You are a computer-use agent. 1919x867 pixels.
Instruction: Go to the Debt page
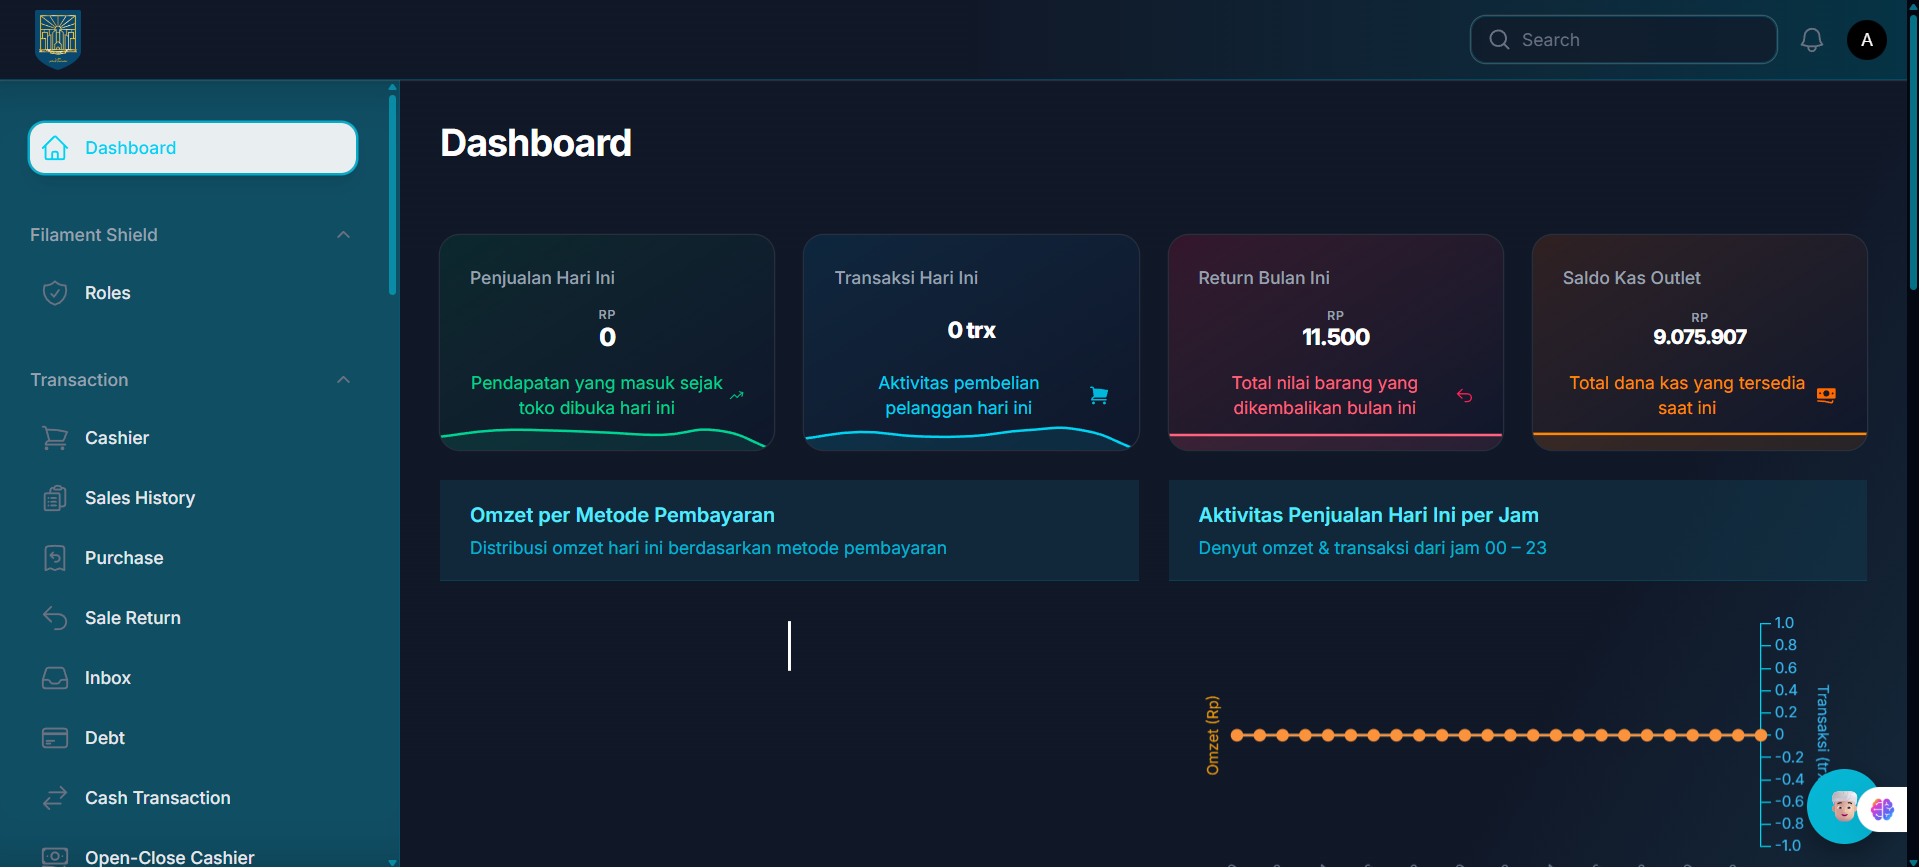pos(105,738)
